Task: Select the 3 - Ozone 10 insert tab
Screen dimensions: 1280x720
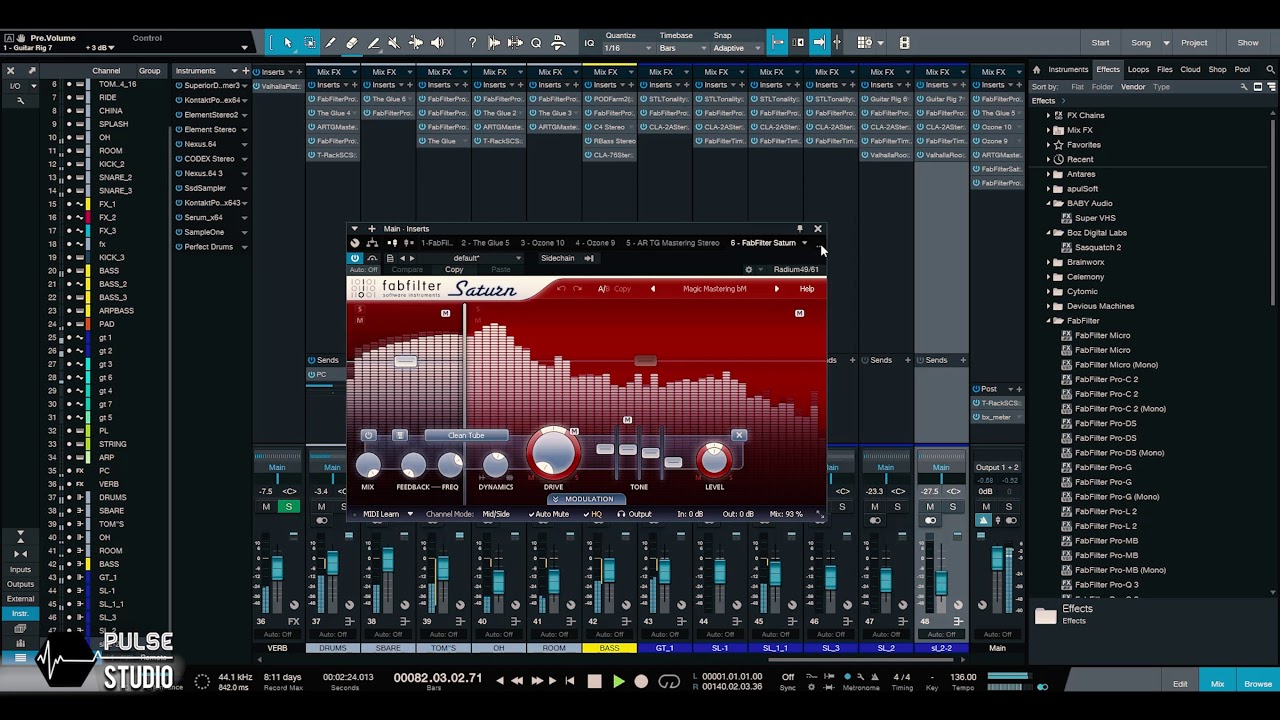Action: [541, 243]
